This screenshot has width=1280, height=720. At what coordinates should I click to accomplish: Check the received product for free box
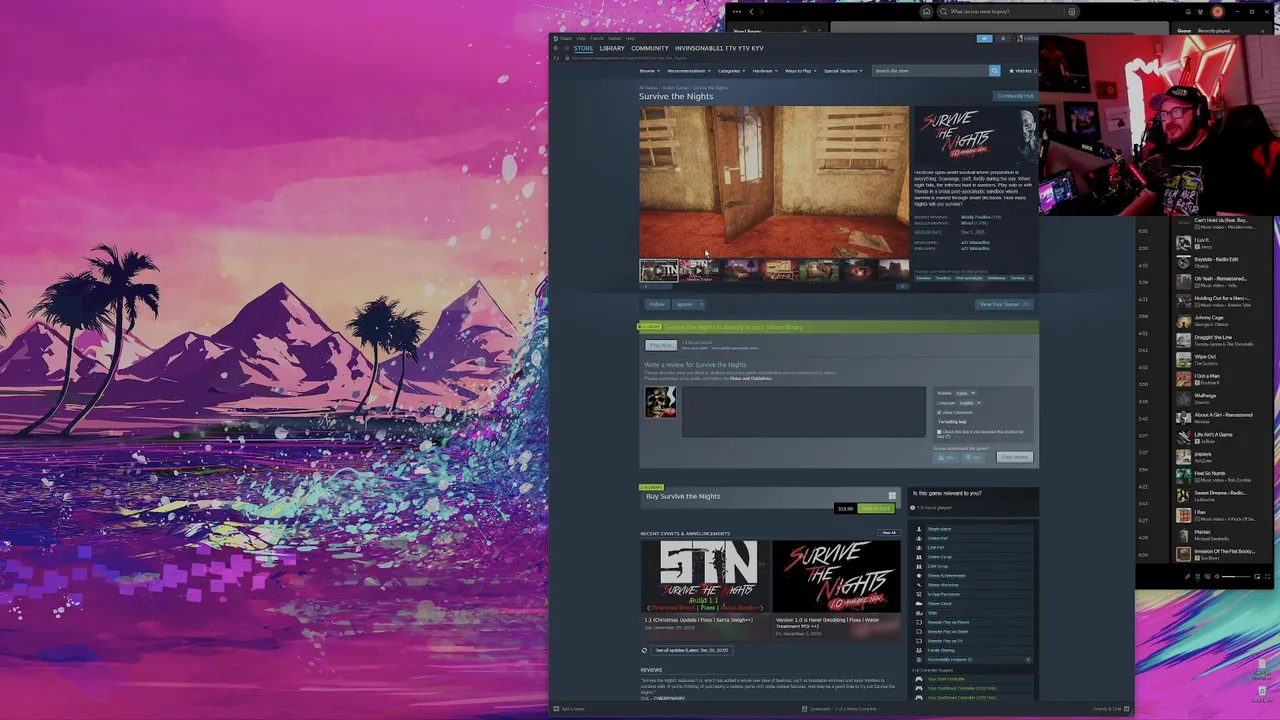939,432
